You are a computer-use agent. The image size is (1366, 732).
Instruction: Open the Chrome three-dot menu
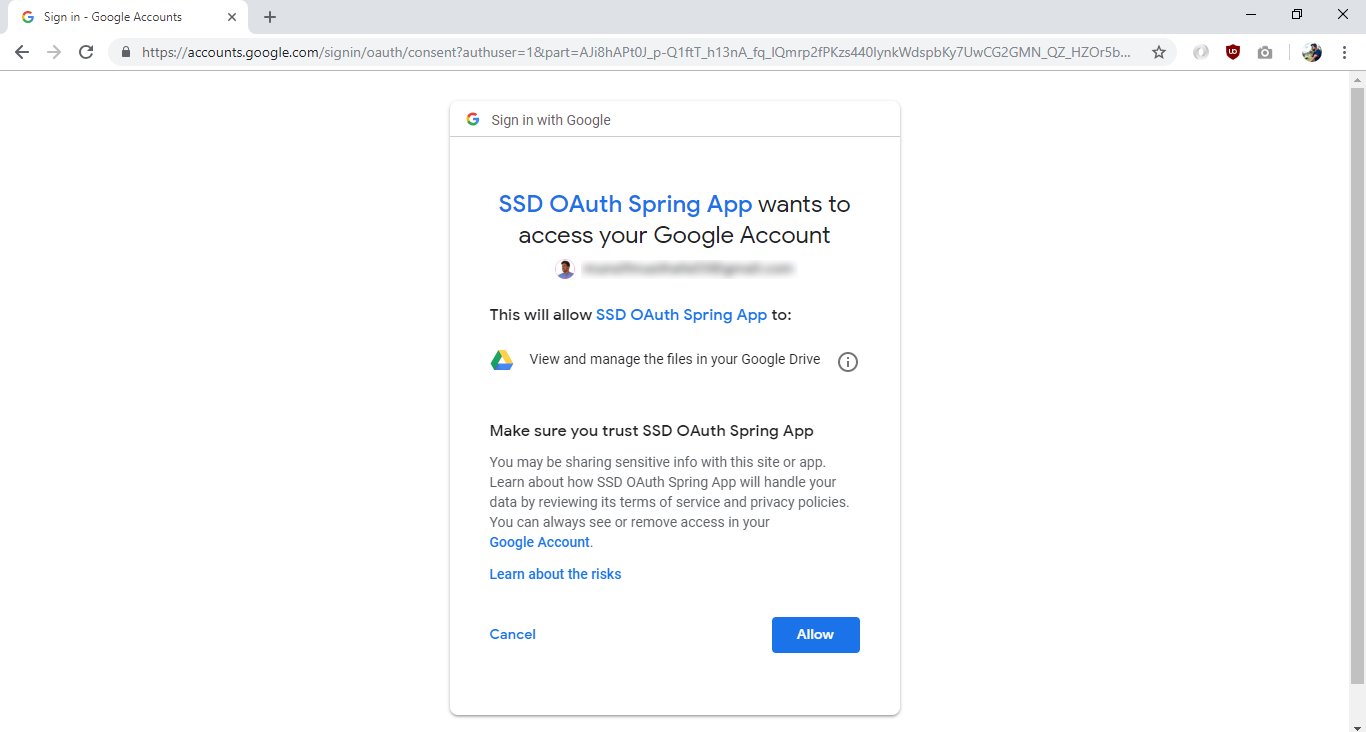tap(1345, 51)
